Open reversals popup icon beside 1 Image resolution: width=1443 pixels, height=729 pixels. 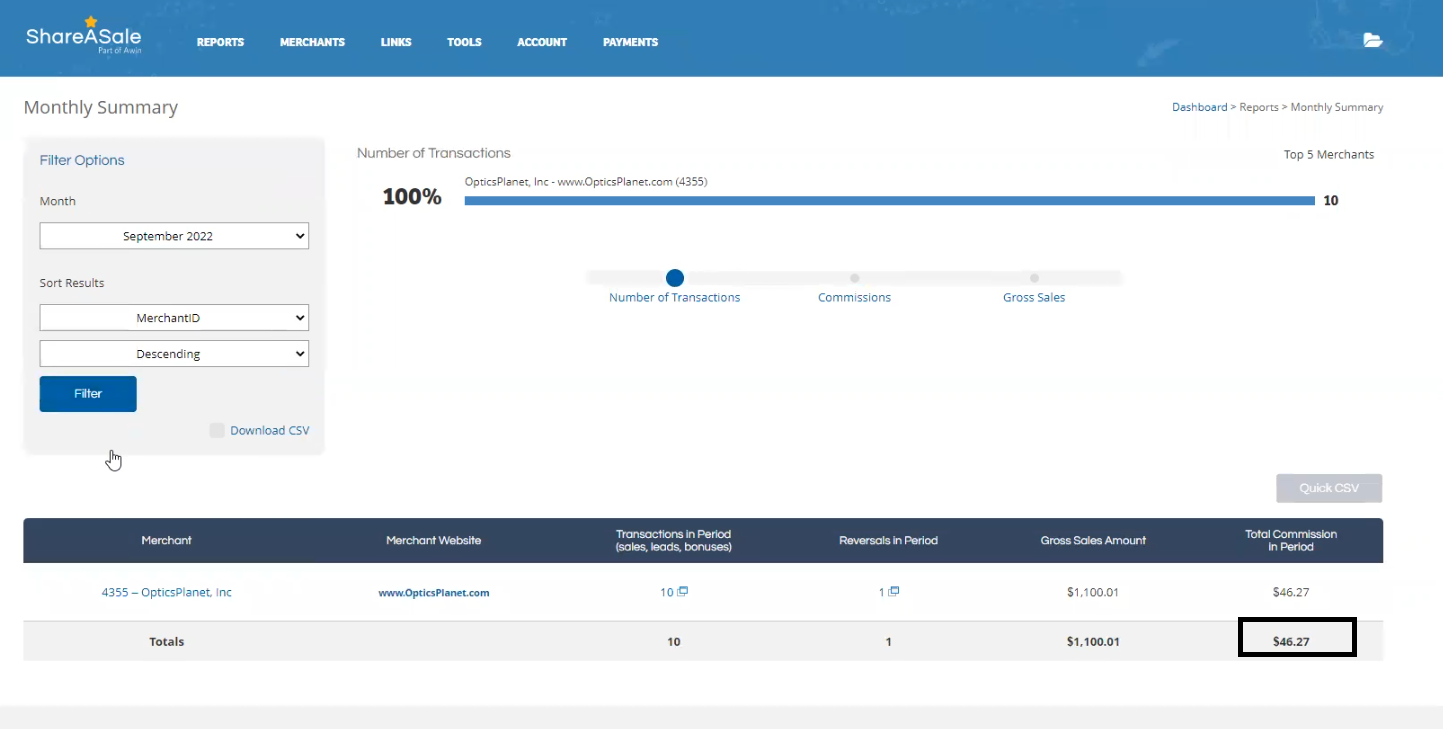point(894,591)
